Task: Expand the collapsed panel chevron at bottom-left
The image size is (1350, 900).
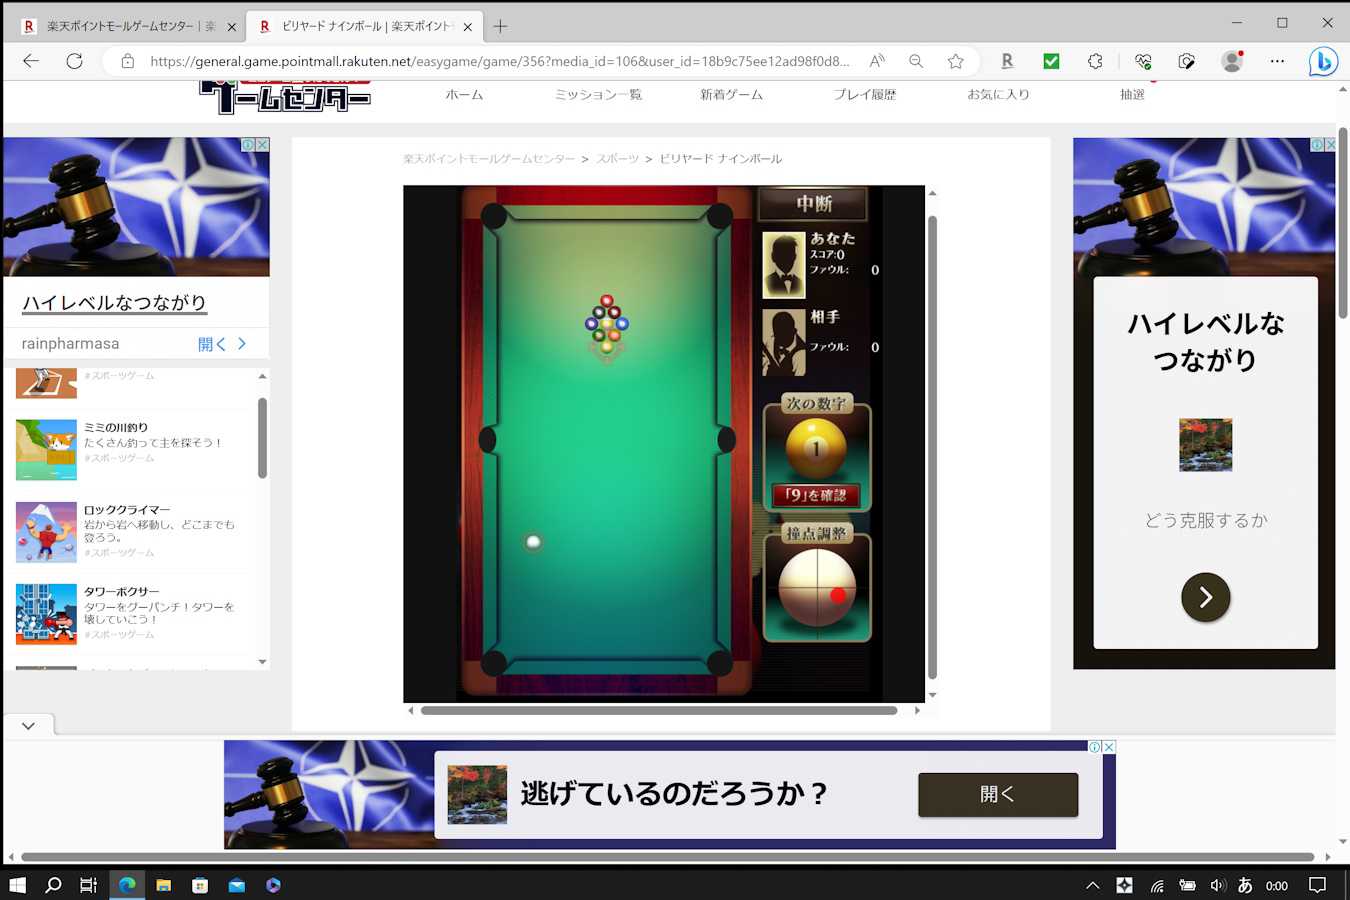Action: click(28, 726)
